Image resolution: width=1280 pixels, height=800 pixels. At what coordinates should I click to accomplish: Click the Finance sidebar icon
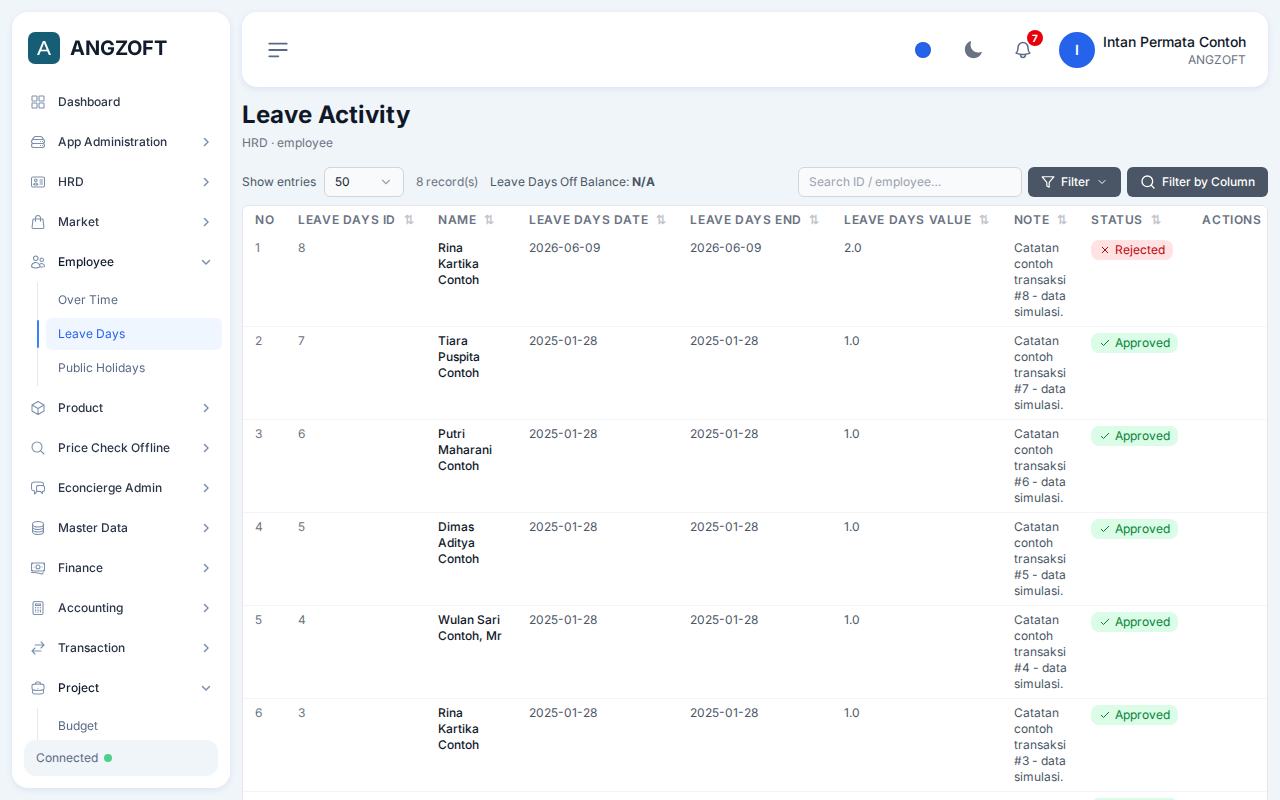pos(38,568)
